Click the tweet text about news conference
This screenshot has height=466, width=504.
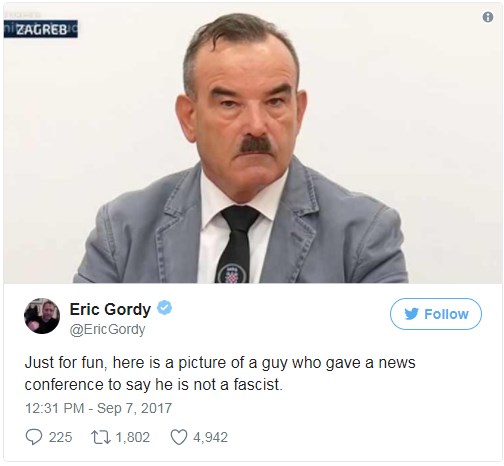220,373
